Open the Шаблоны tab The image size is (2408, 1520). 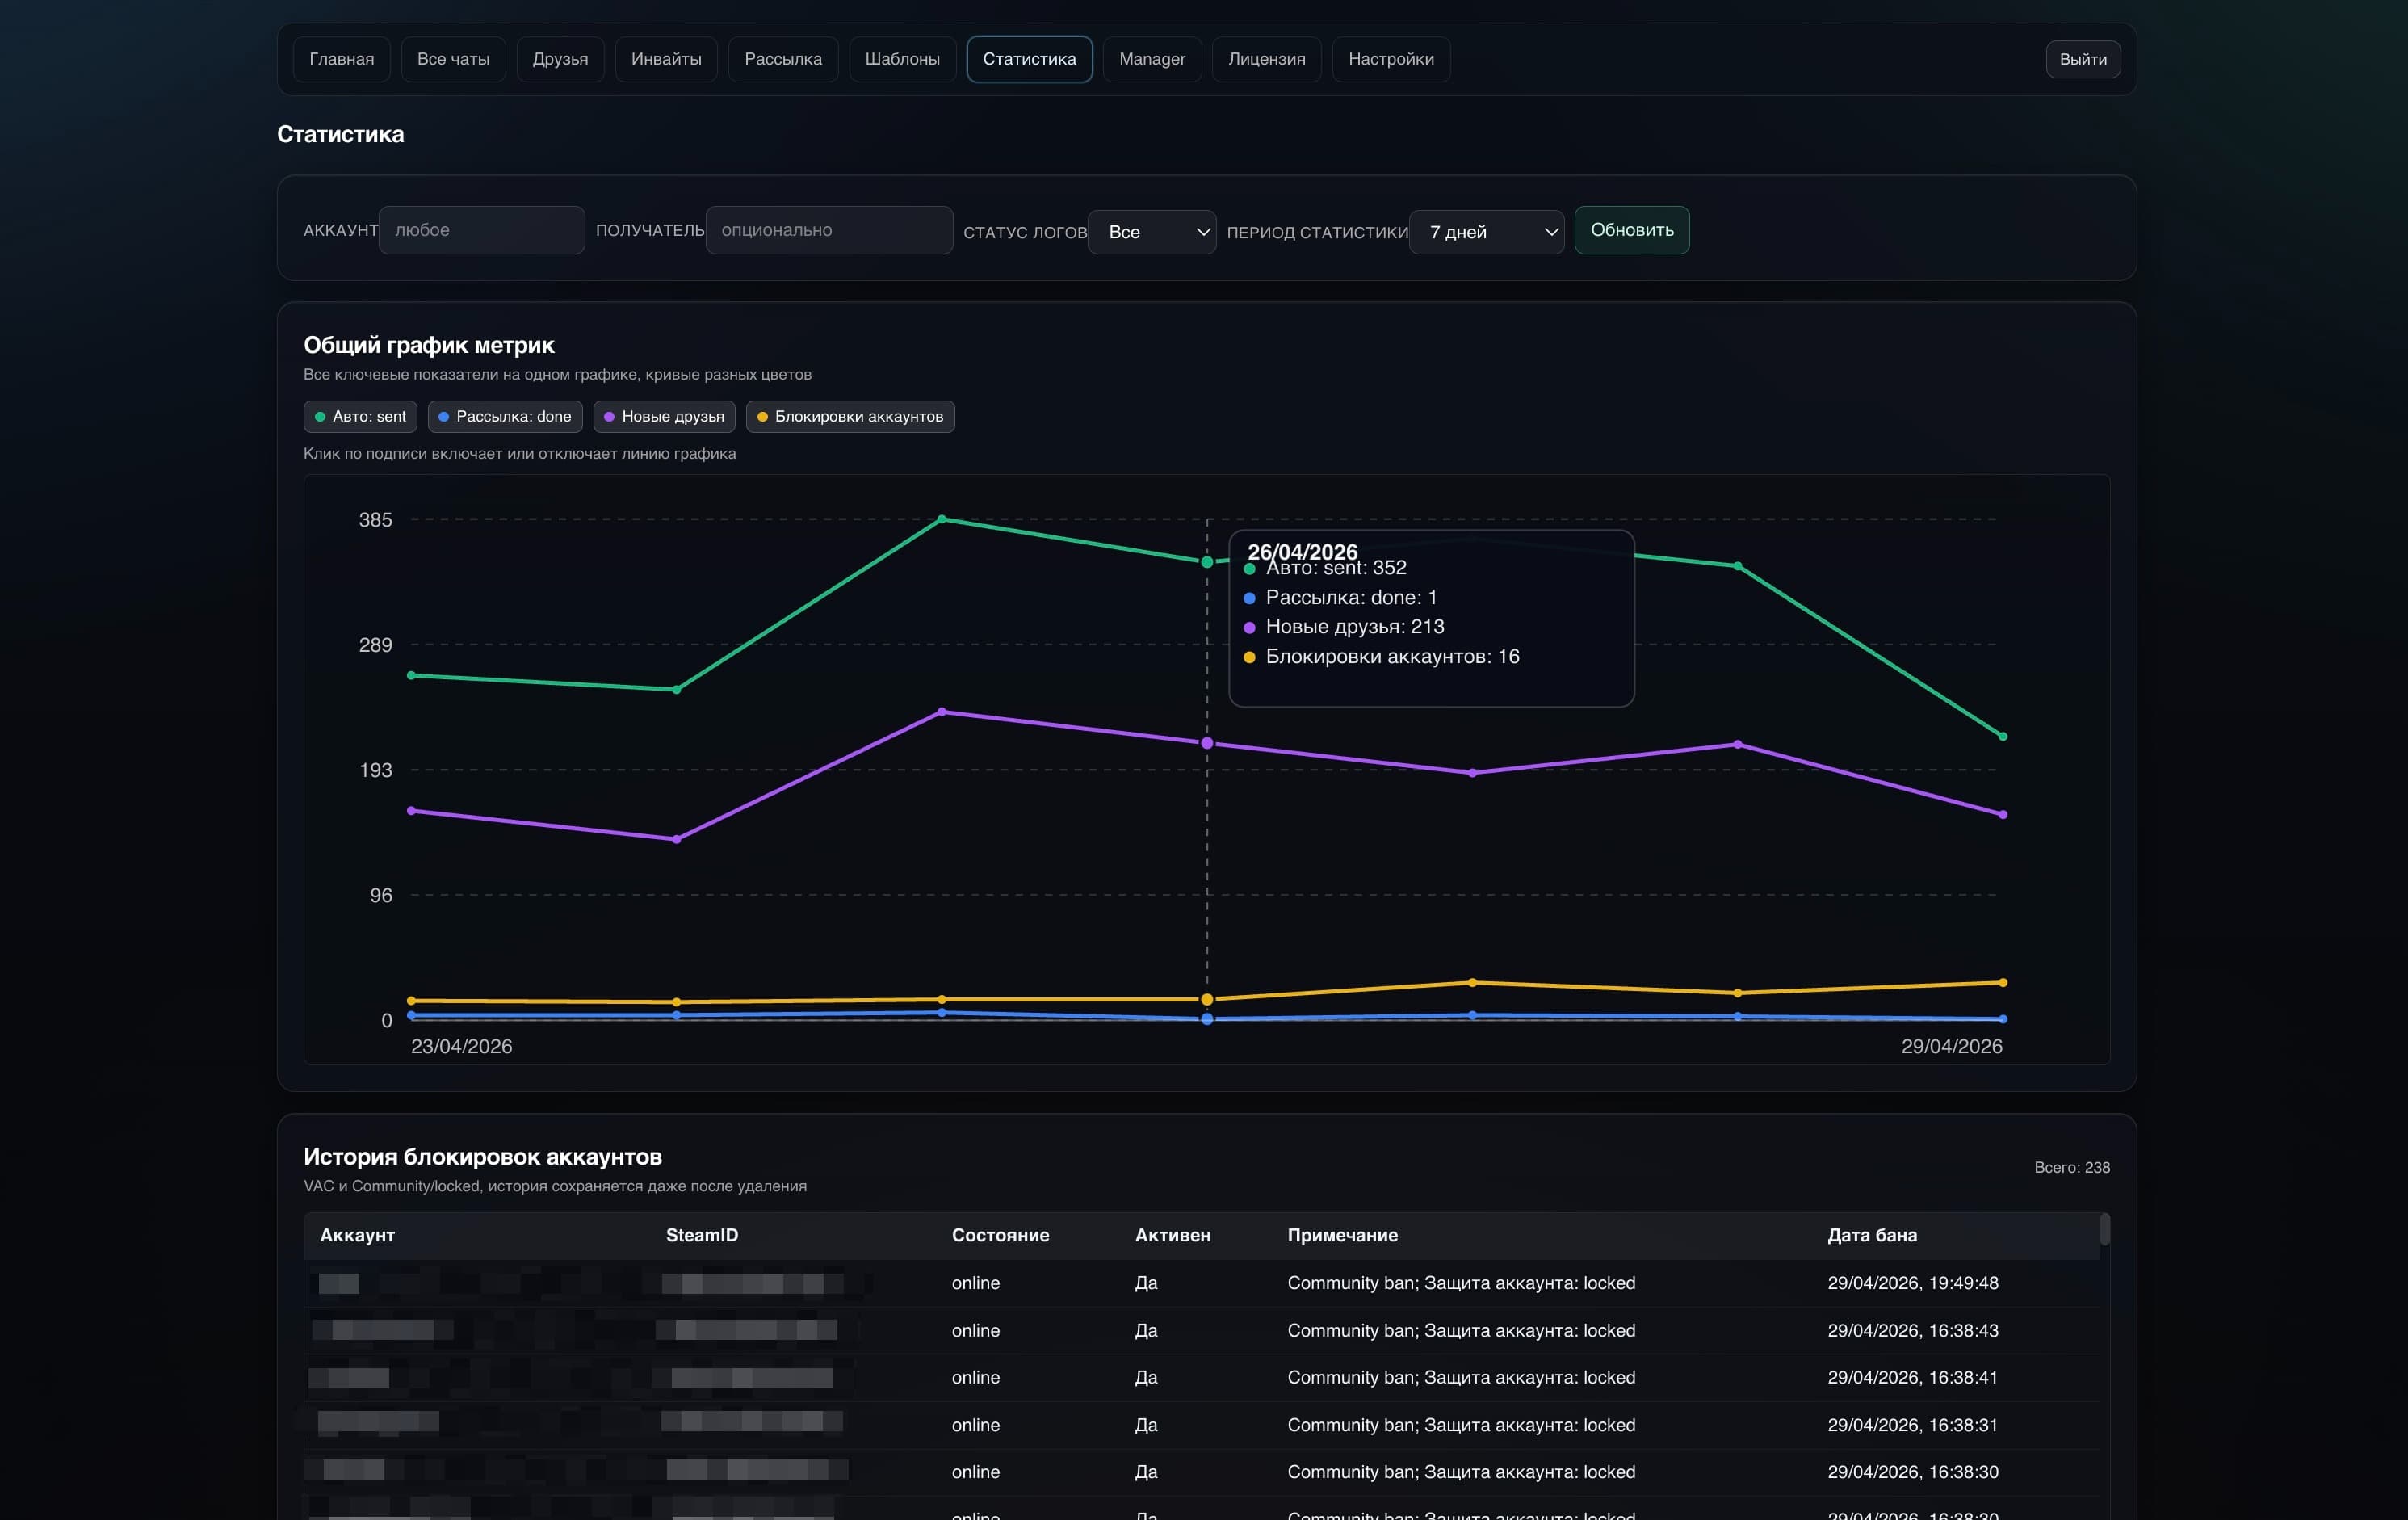(x=902, y=59)
